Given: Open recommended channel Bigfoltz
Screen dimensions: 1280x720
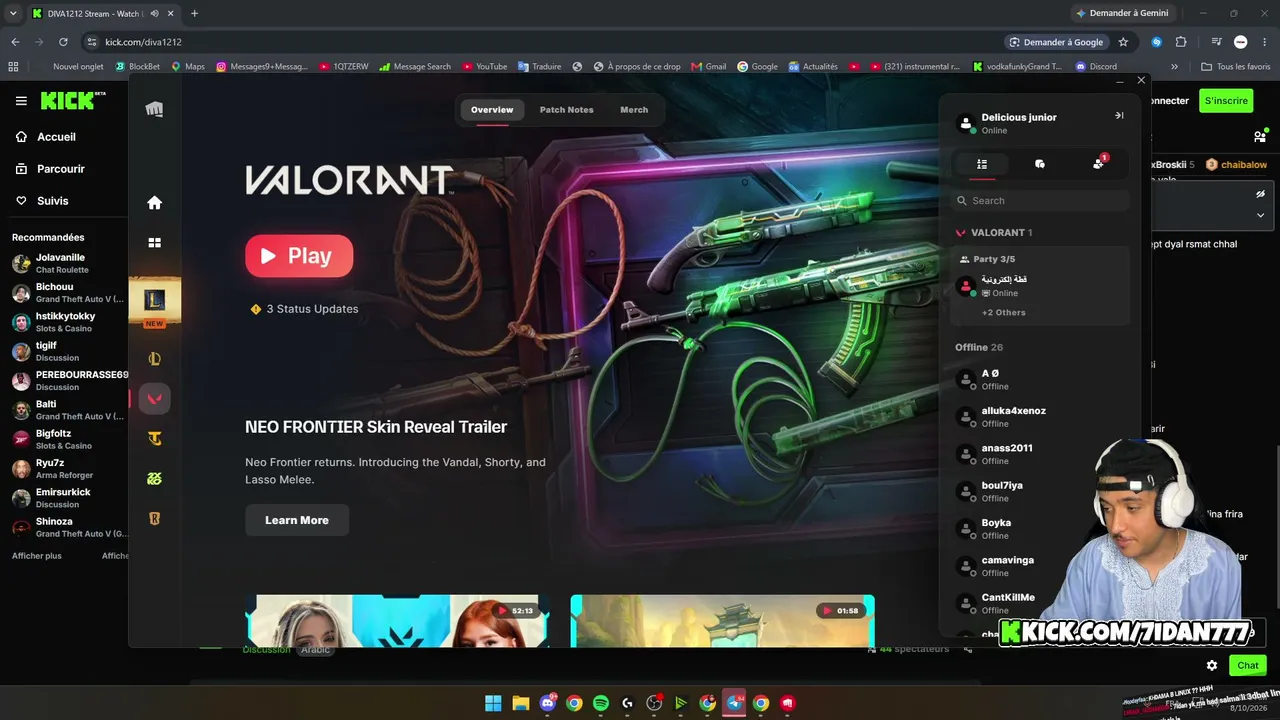Looking at the screenshot, I should (67, 439).
